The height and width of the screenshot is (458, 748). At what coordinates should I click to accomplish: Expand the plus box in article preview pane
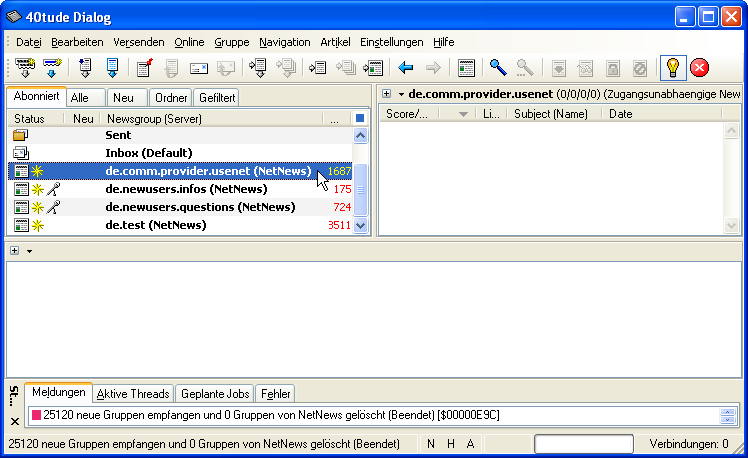[x=14, y=250]
